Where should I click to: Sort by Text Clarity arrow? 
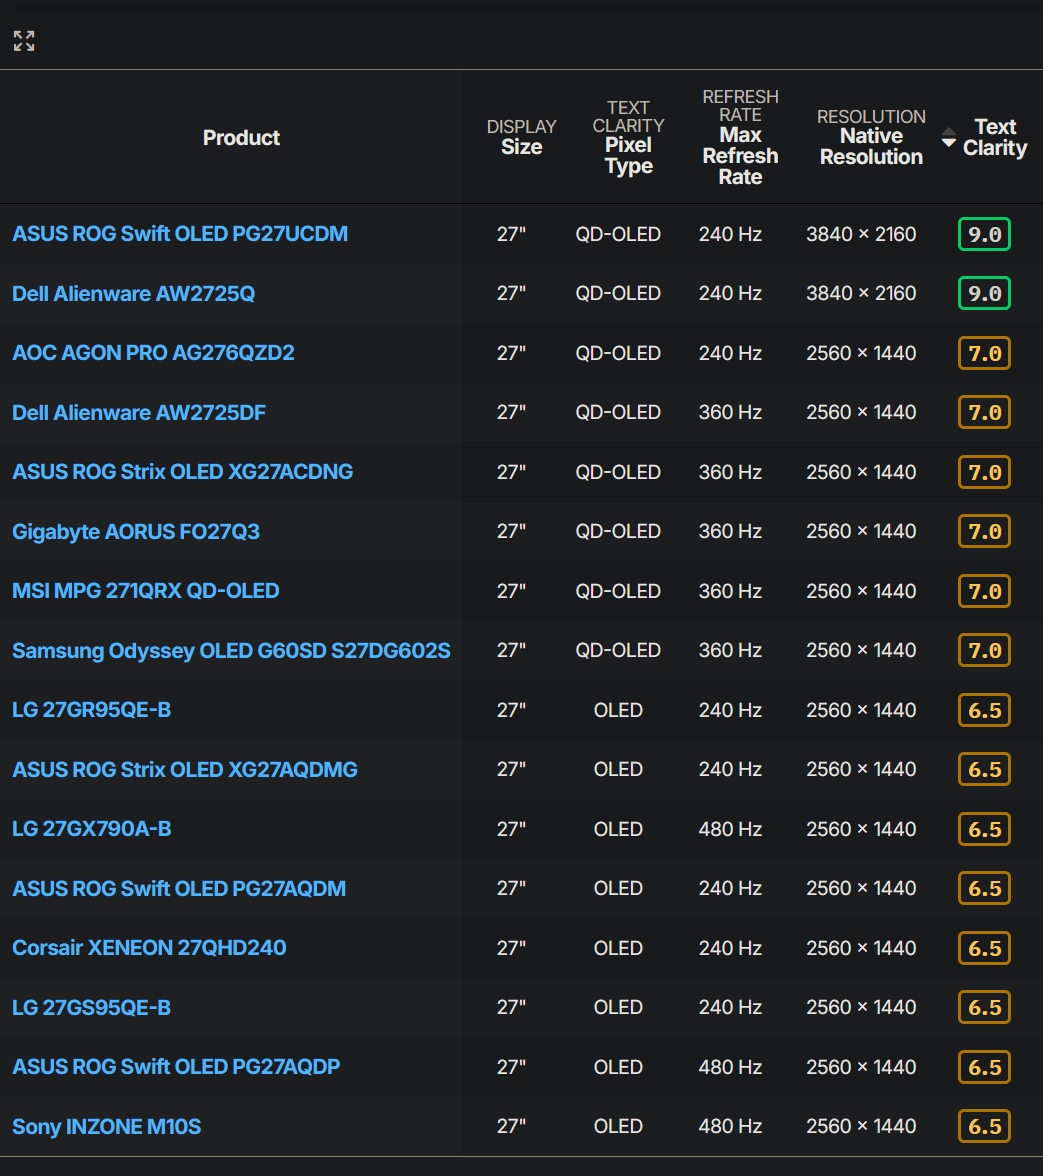949,137
